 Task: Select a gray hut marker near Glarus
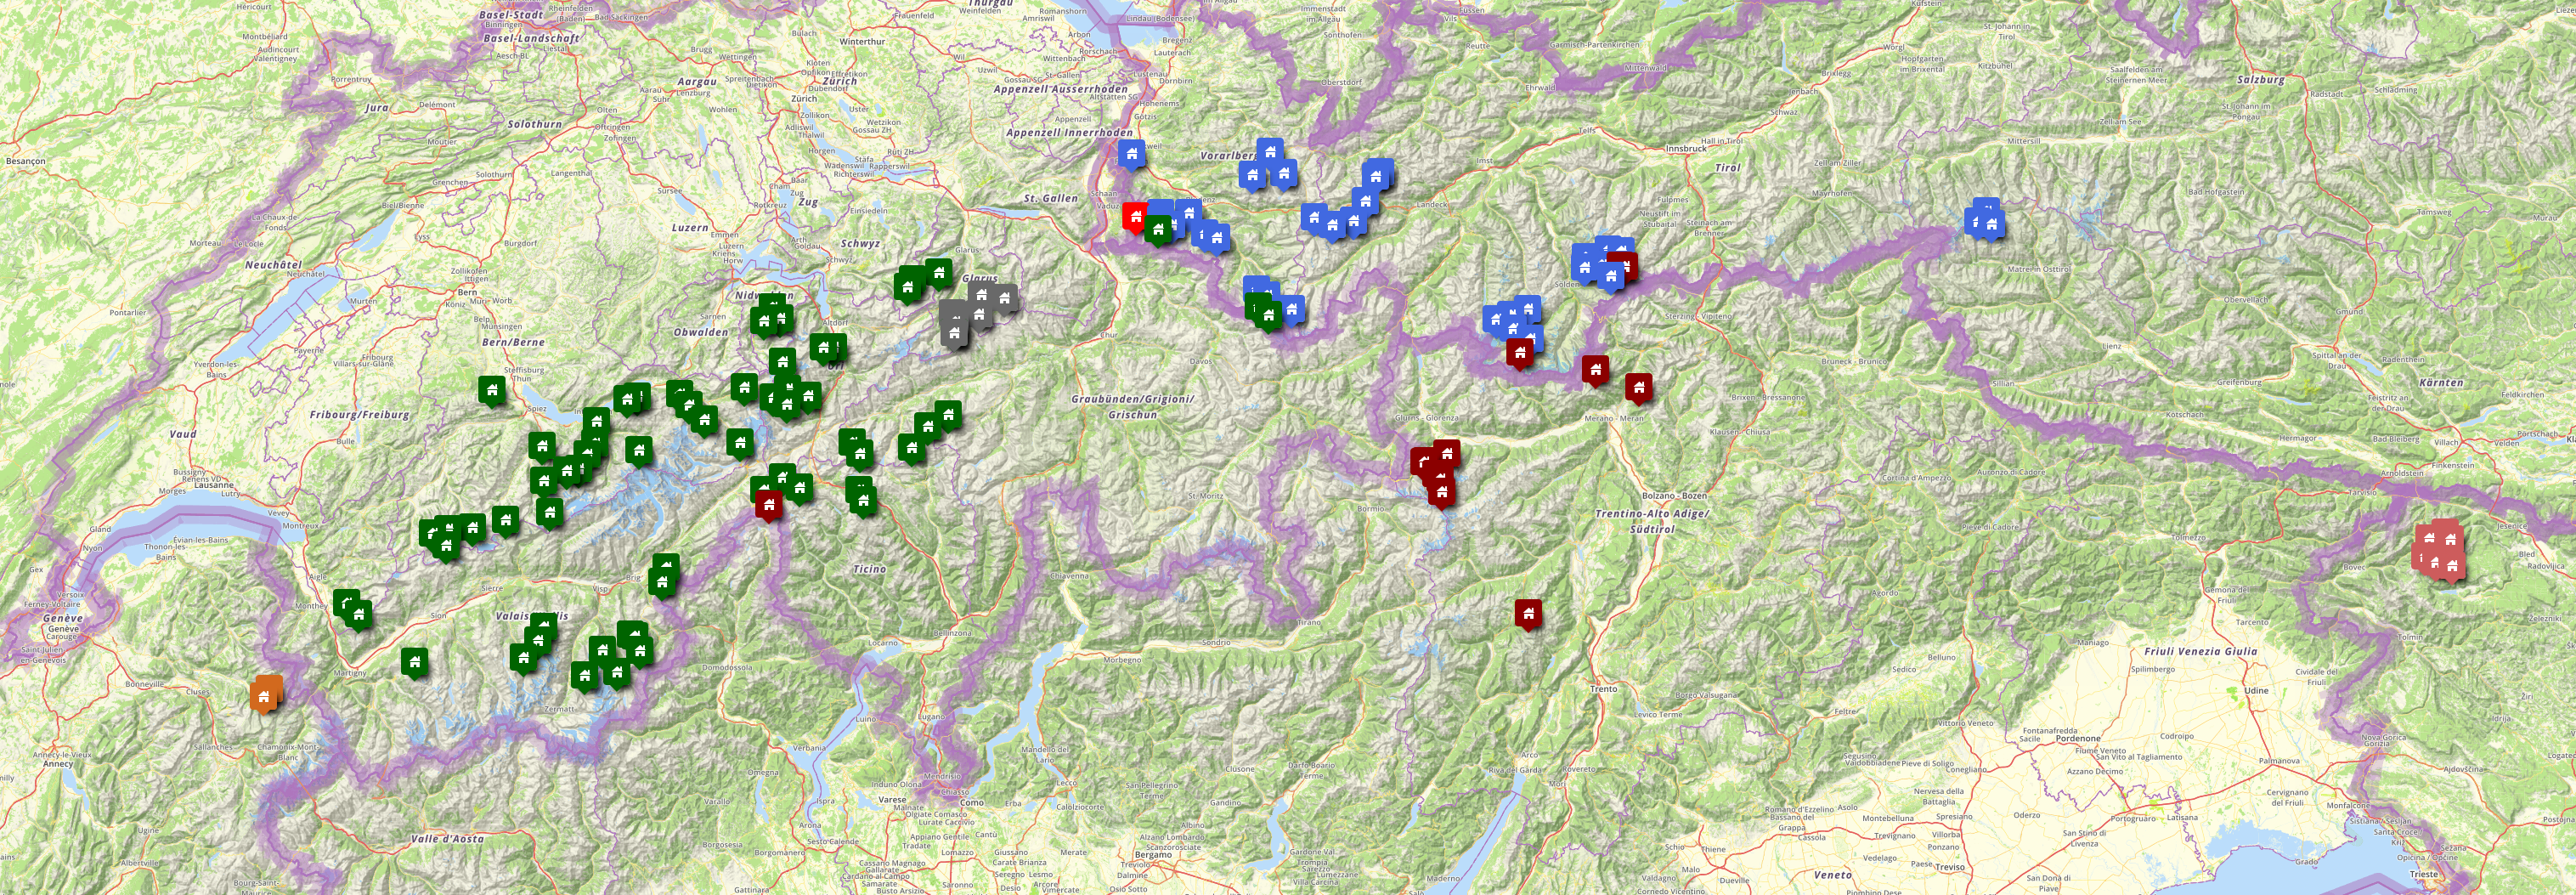981,296
